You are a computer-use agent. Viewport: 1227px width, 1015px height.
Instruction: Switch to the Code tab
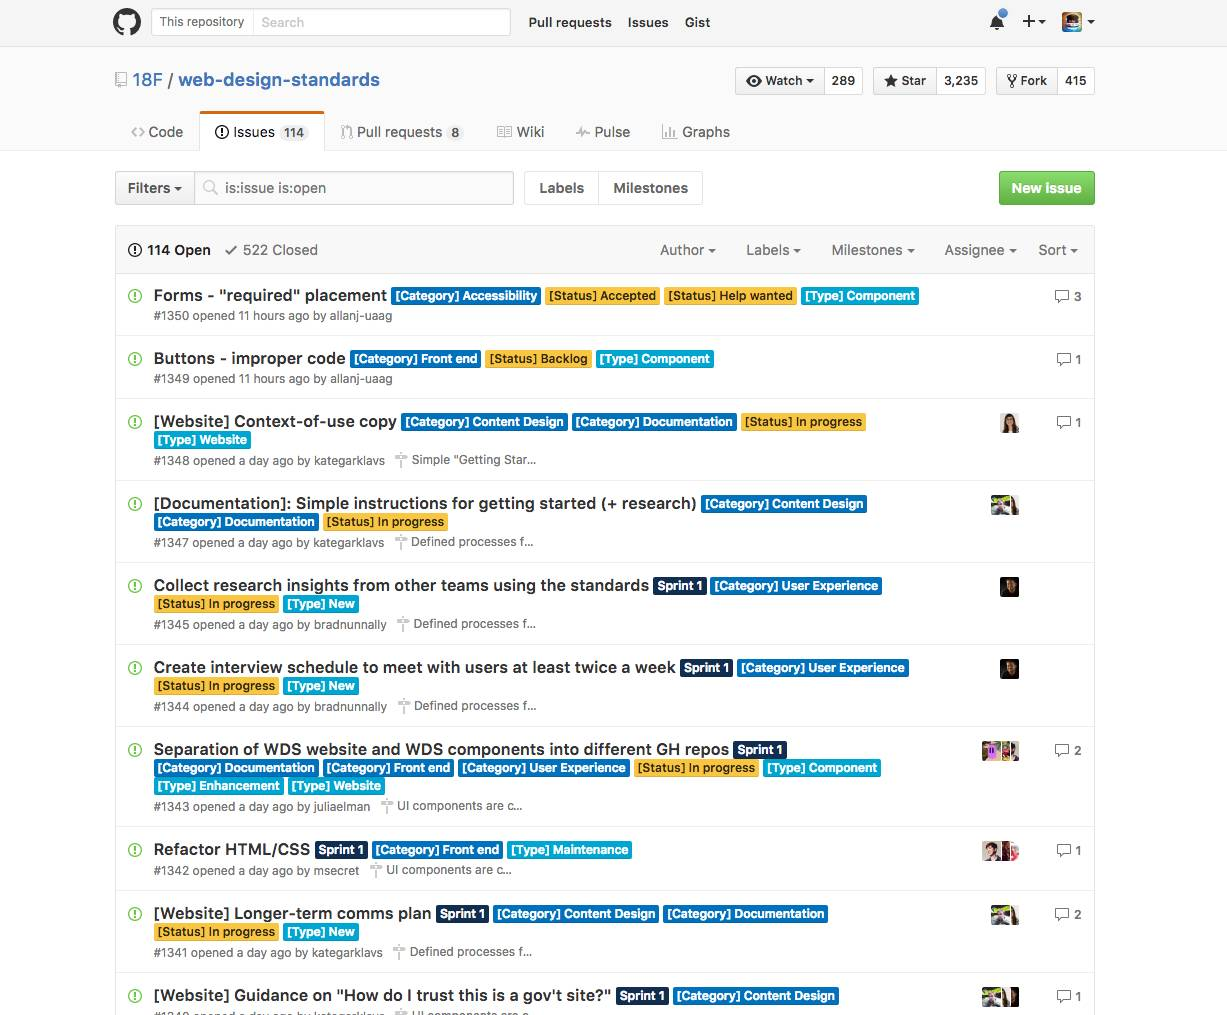[x=157, y=132]
